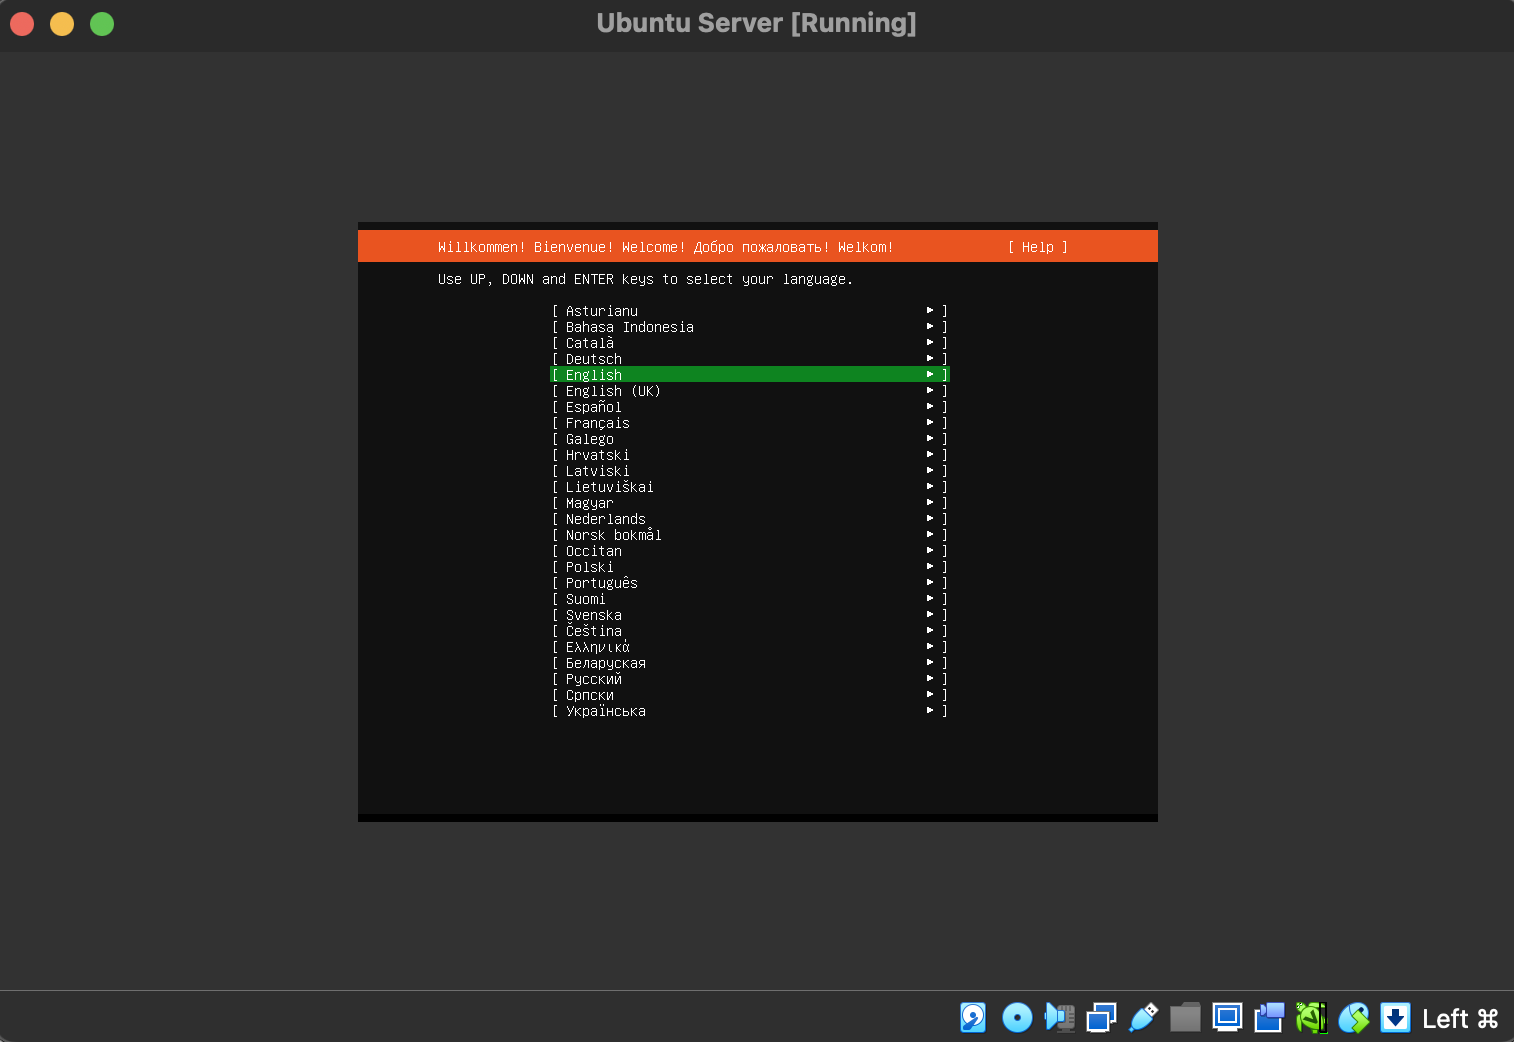Click the gray shared folders indicator
Image resolution: width=1514 pixels, height=1042 pixels.
[x=1185, y=1018]
